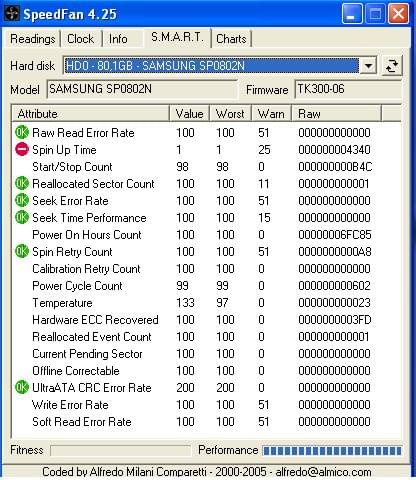Select the Current Pending Sector row
Viewport: 416px width, 480px height.
coord(206,354)
